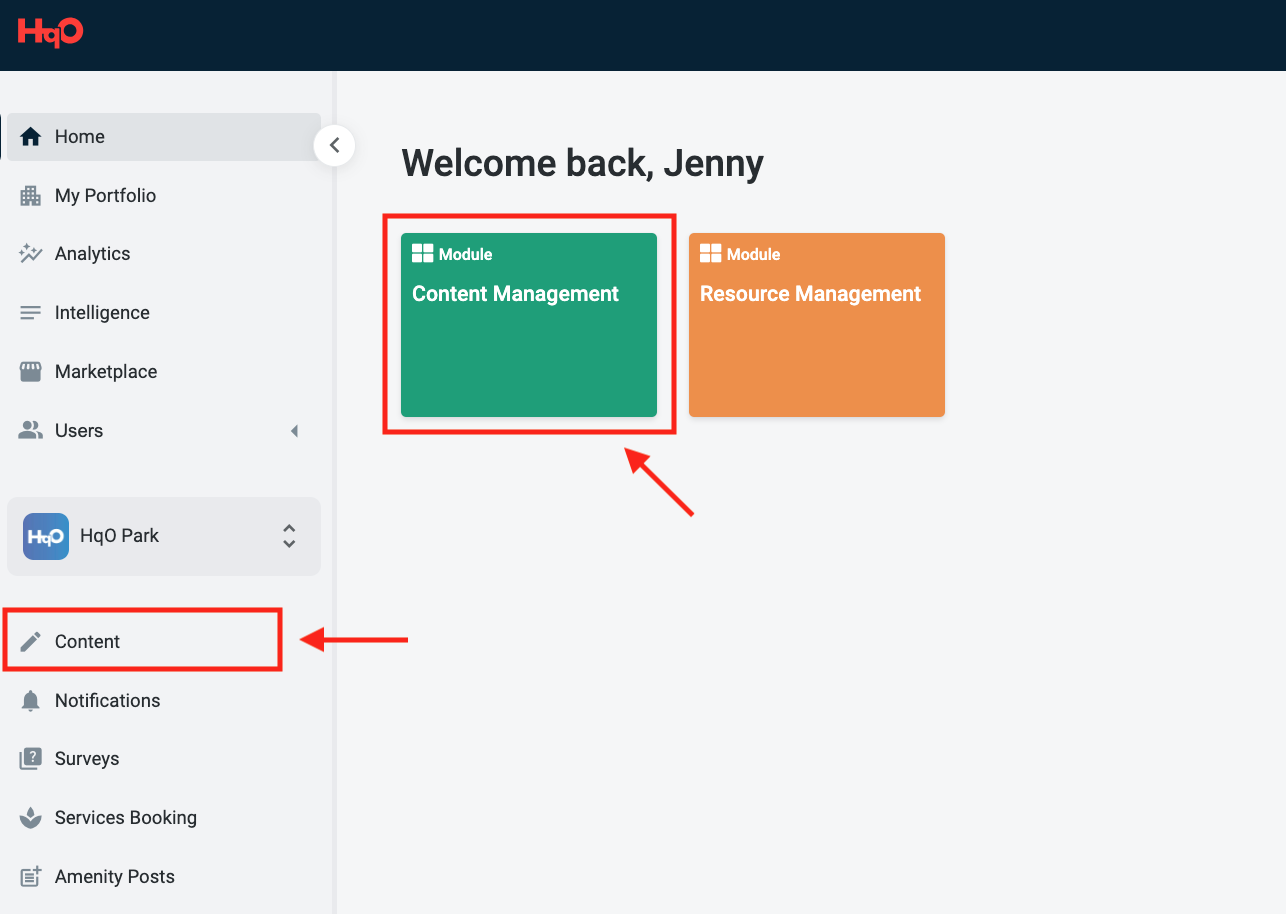Viewport: 1286px width, 914px height.
Task: Click the Services Booking spa icon
Action: coord(31,818)
